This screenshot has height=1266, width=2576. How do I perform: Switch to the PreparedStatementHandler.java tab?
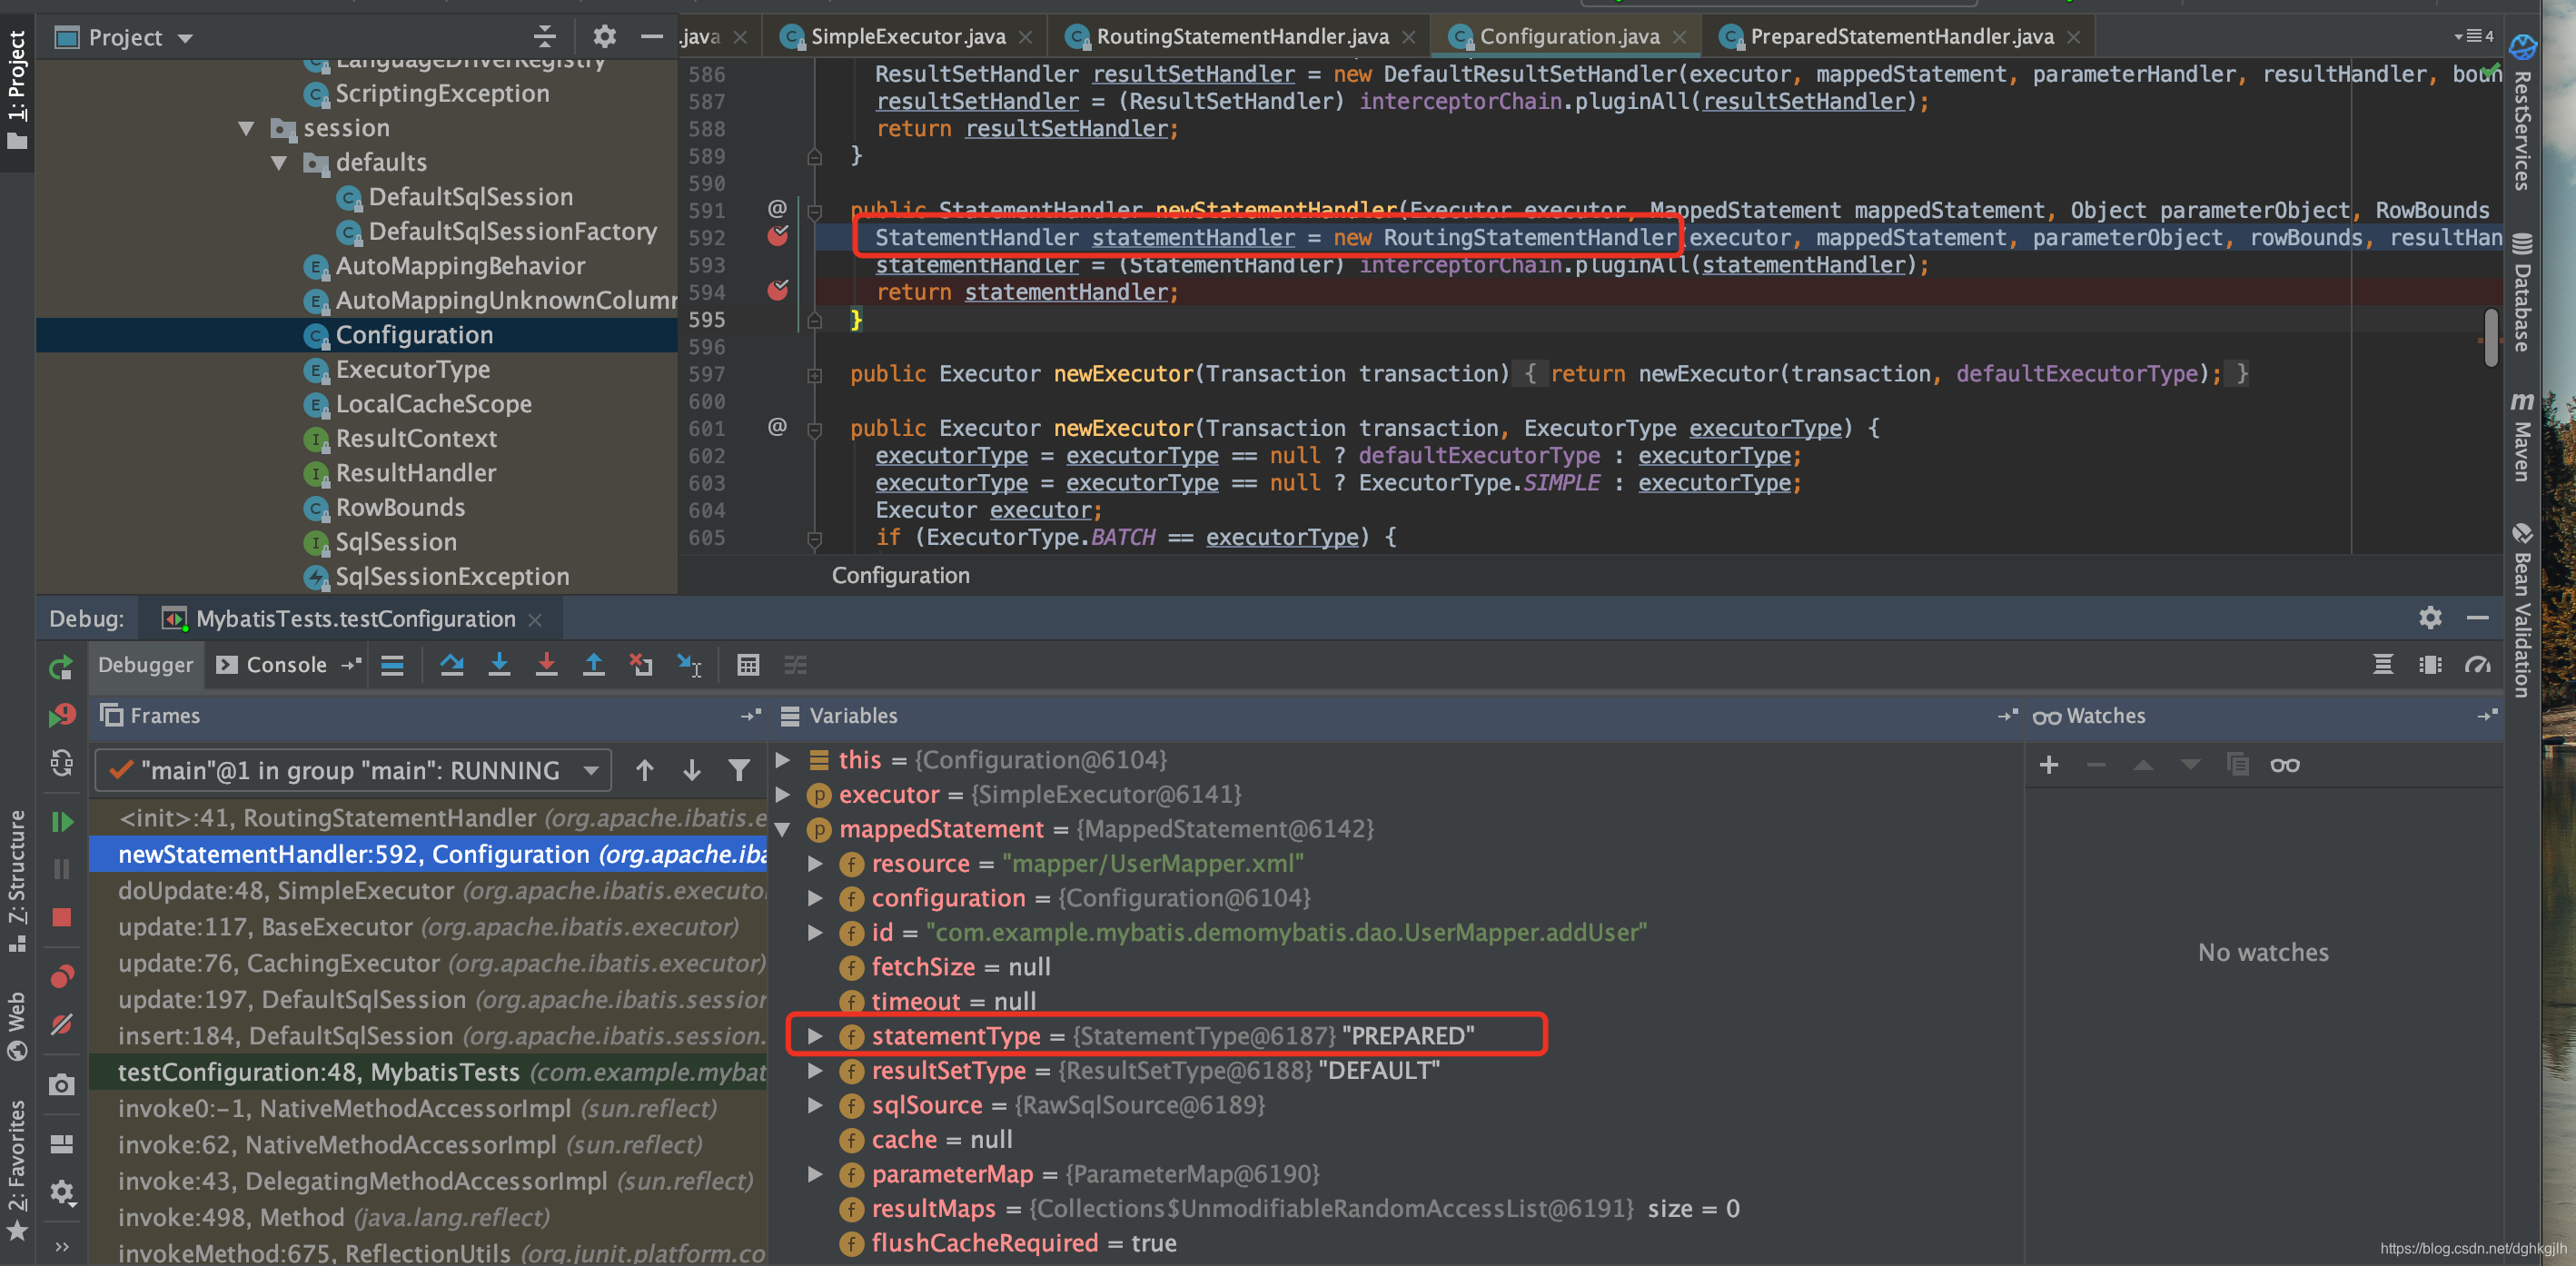1900,37
